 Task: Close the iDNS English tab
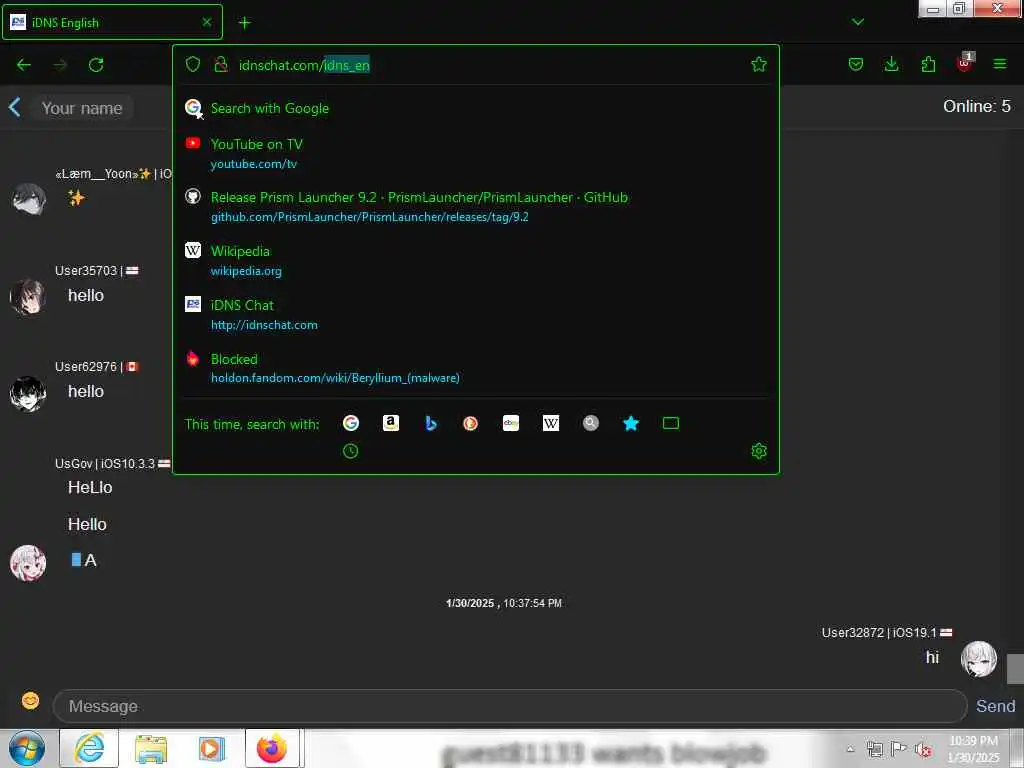[207, 22]
